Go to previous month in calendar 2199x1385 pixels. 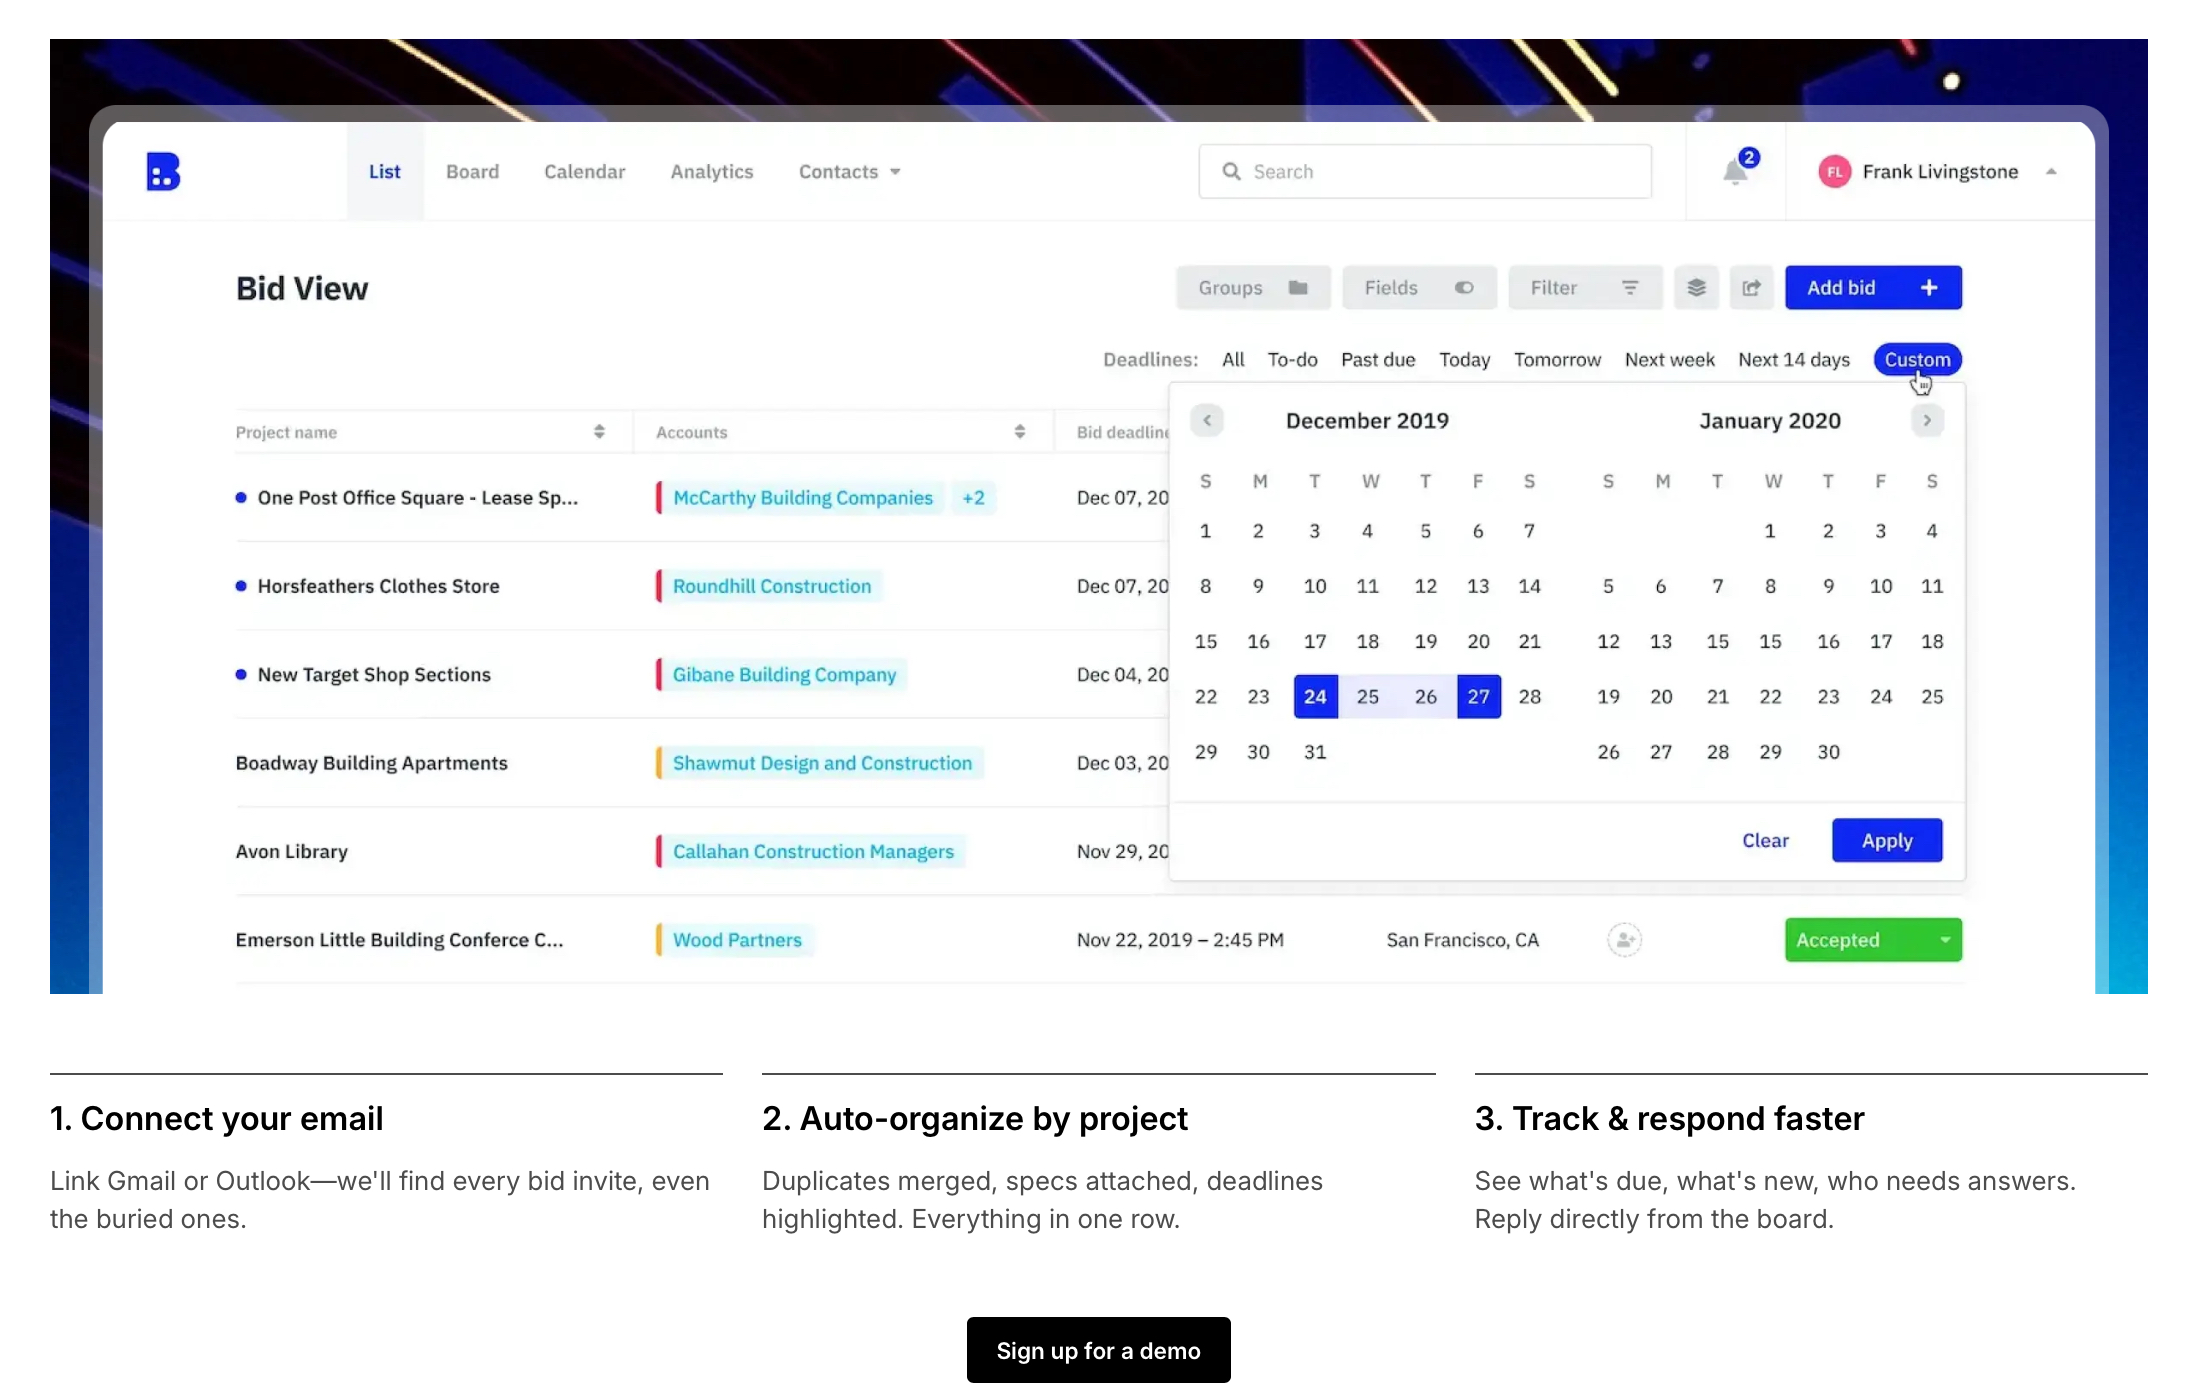pyautogui.click(x=1207, y=421)
